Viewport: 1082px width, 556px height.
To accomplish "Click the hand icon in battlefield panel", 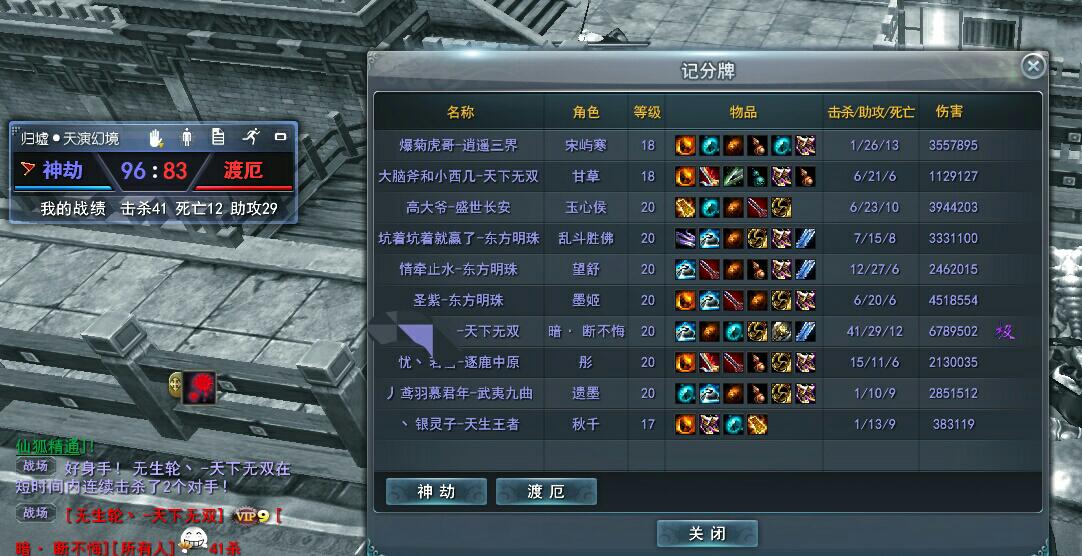I will tap(156, 137).
